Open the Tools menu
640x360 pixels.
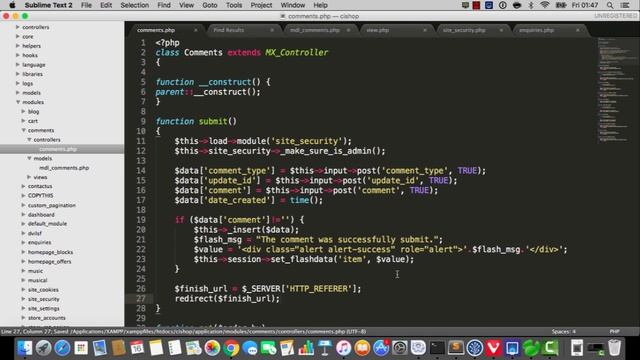pyautogui.click(x=234, y=5)
